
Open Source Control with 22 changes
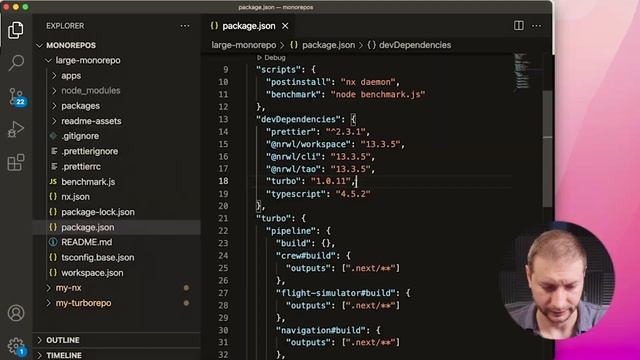(x=16, y=97)
